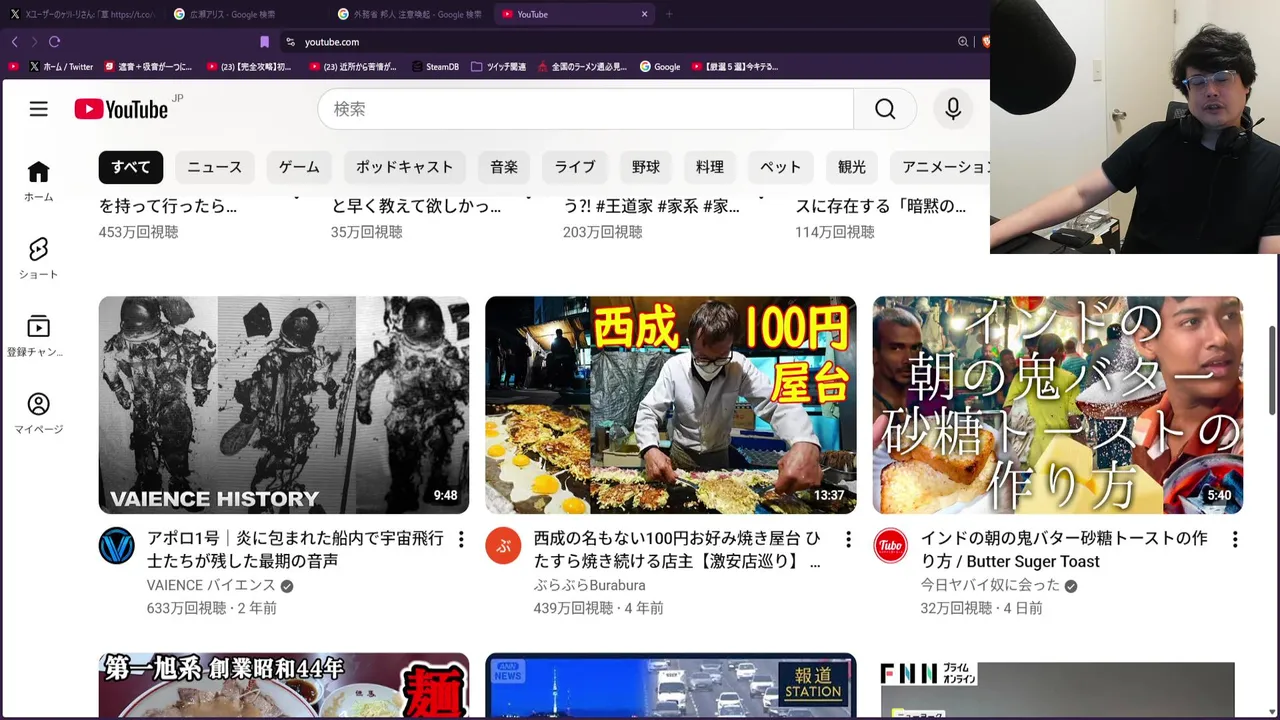Image resolution: width=1280 pixels, height=720 pixels.
Task: Open more options for 西成 okonomiyaki video
Action: point(848,540)
